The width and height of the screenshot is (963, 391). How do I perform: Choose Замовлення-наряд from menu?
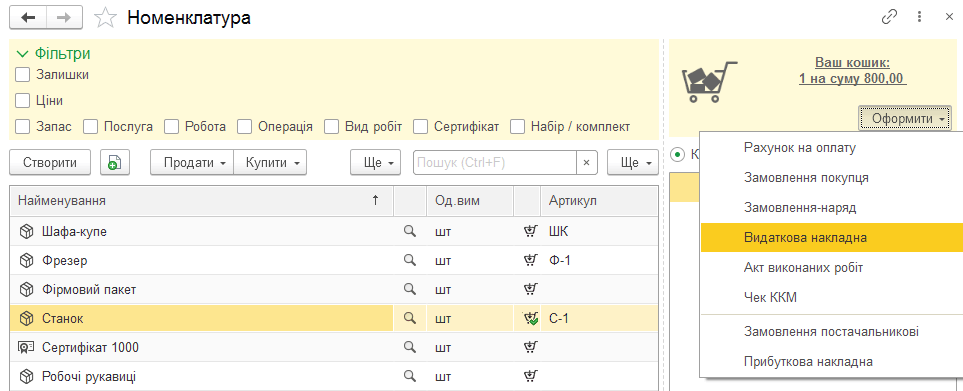coord(832,207)
